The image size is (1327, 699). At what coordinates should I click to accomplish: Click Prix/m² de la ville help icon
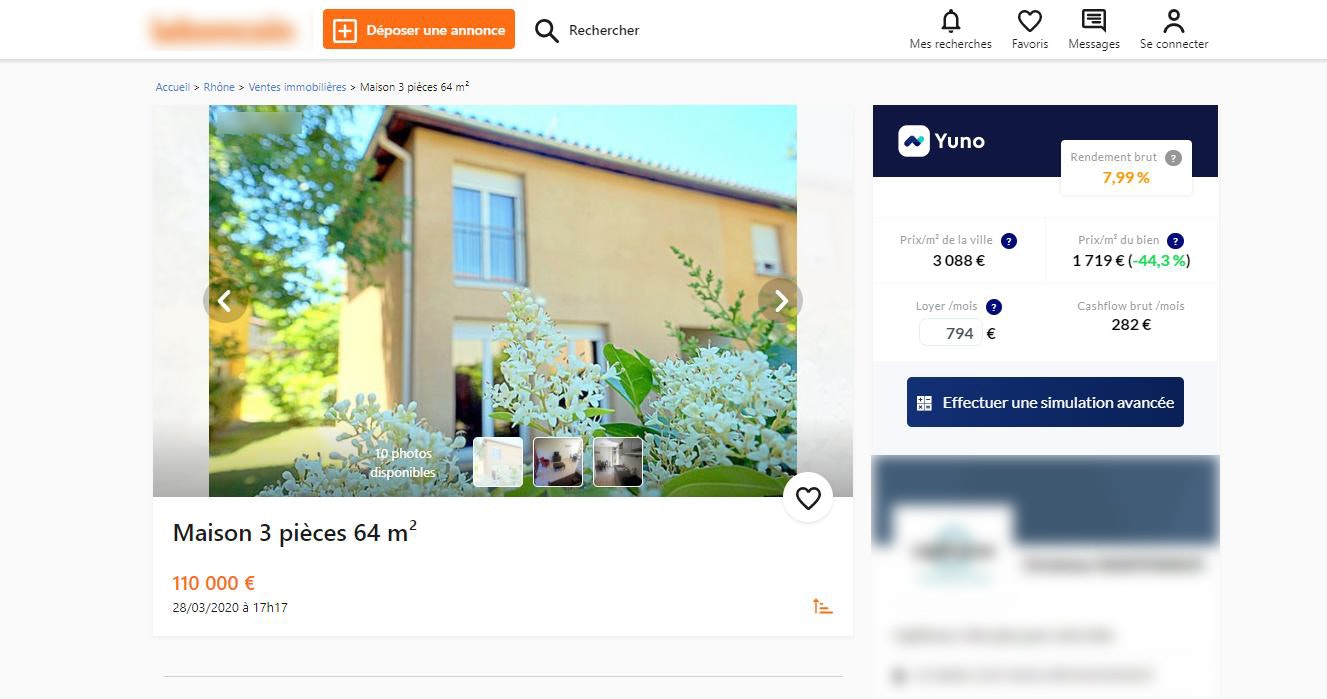(1009, 241)
